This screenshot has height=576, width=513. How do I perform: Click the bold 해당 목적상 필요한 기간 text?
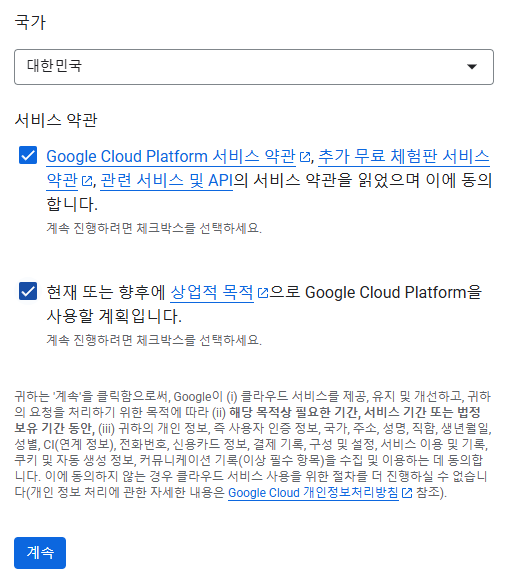pyautogui.click(x=294, y=412)
